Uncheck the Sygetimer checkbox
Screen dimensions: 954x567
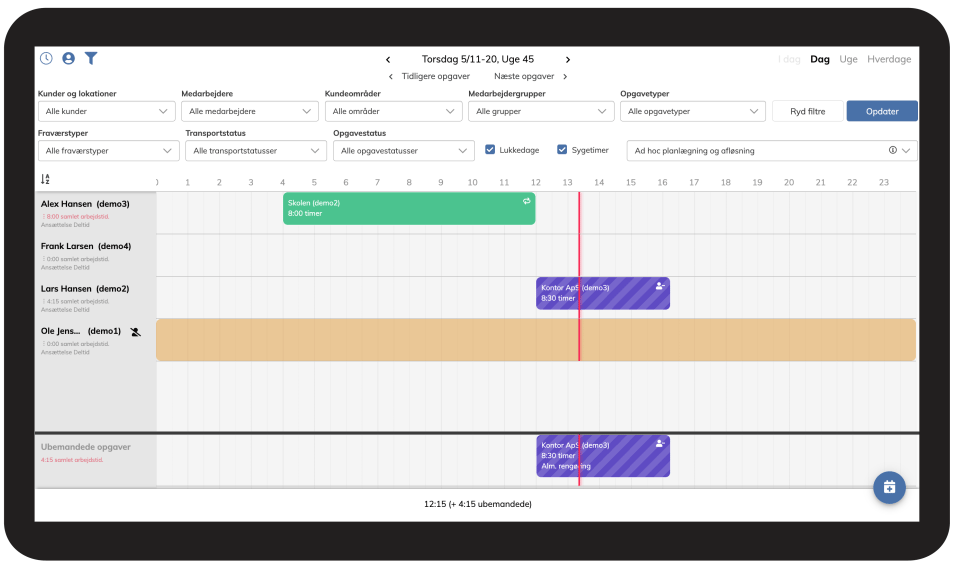[x=562, y=150]
